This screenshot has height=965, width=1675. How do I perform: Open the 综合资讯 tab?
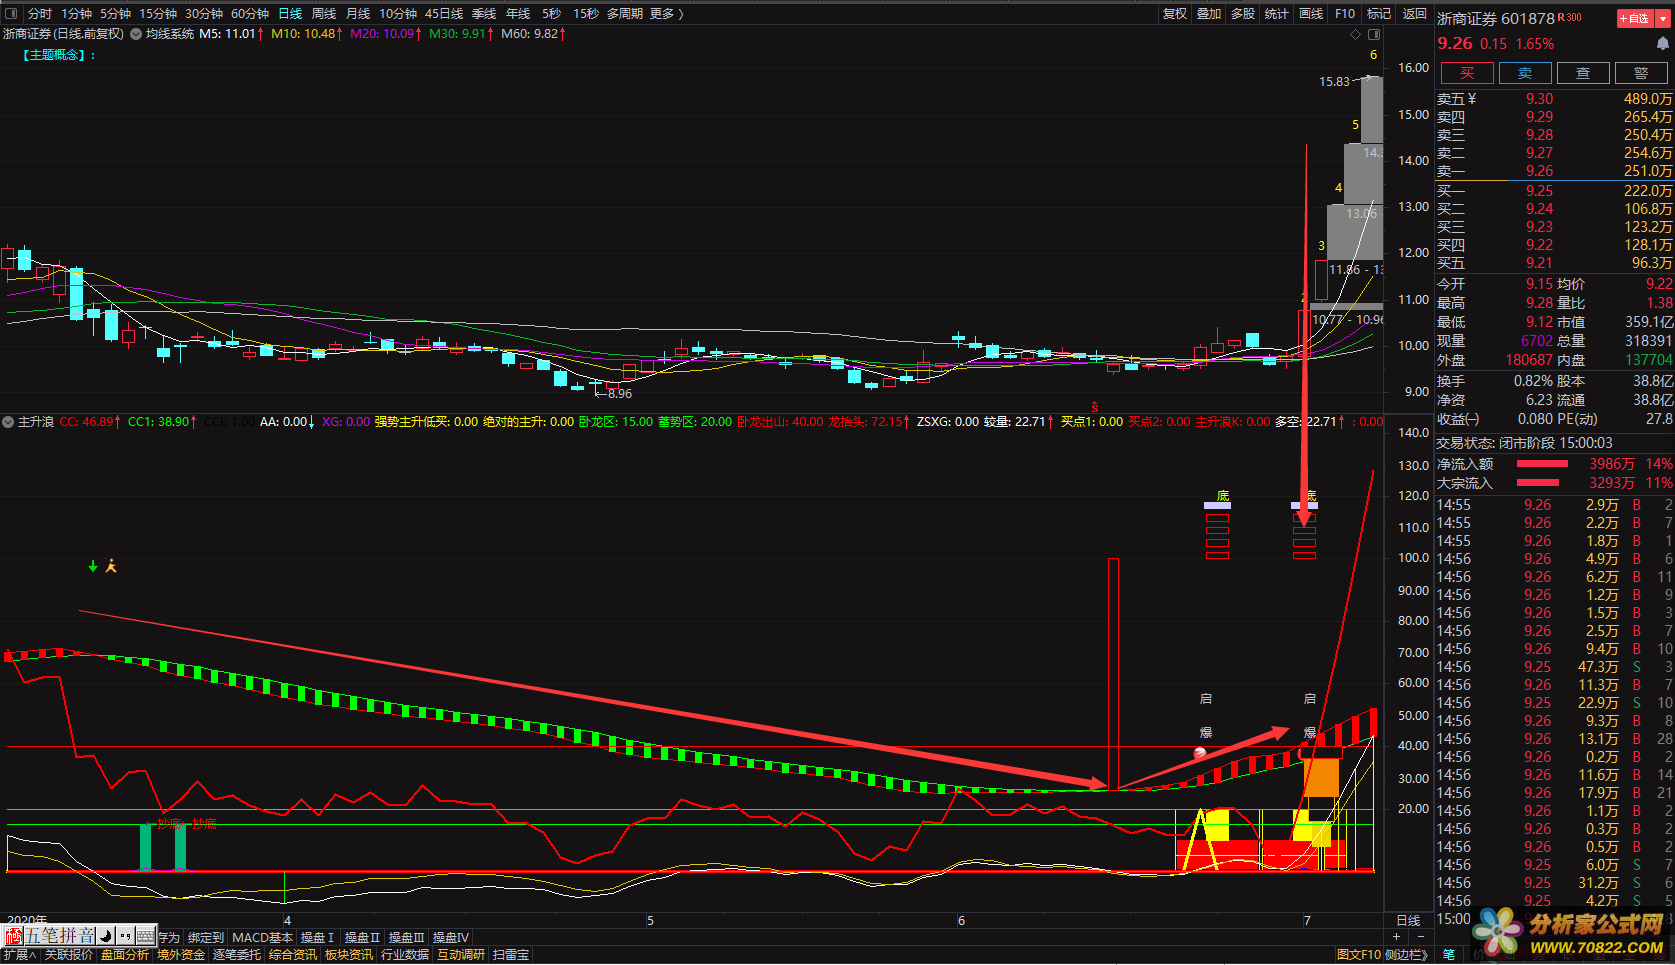tap(293, 955)
